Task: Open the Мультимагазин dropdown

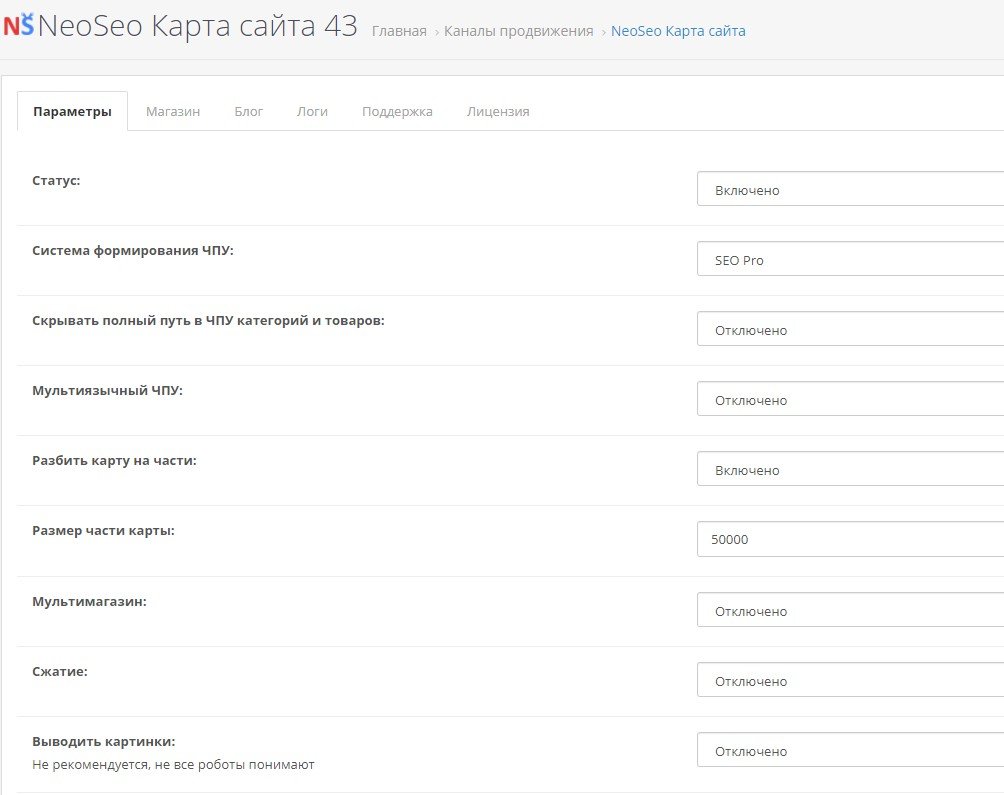Action: point(850,609)
